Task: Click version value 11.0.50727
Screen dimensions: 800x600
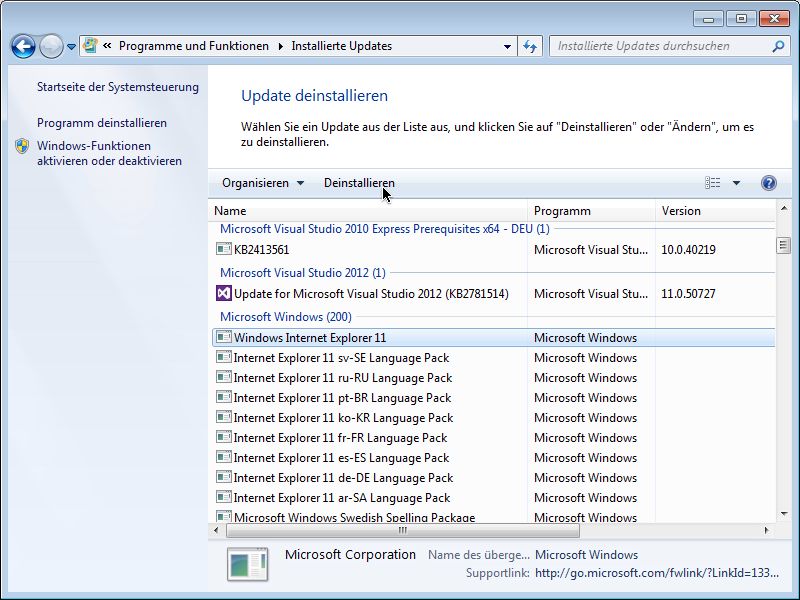Action: (688, 294)
